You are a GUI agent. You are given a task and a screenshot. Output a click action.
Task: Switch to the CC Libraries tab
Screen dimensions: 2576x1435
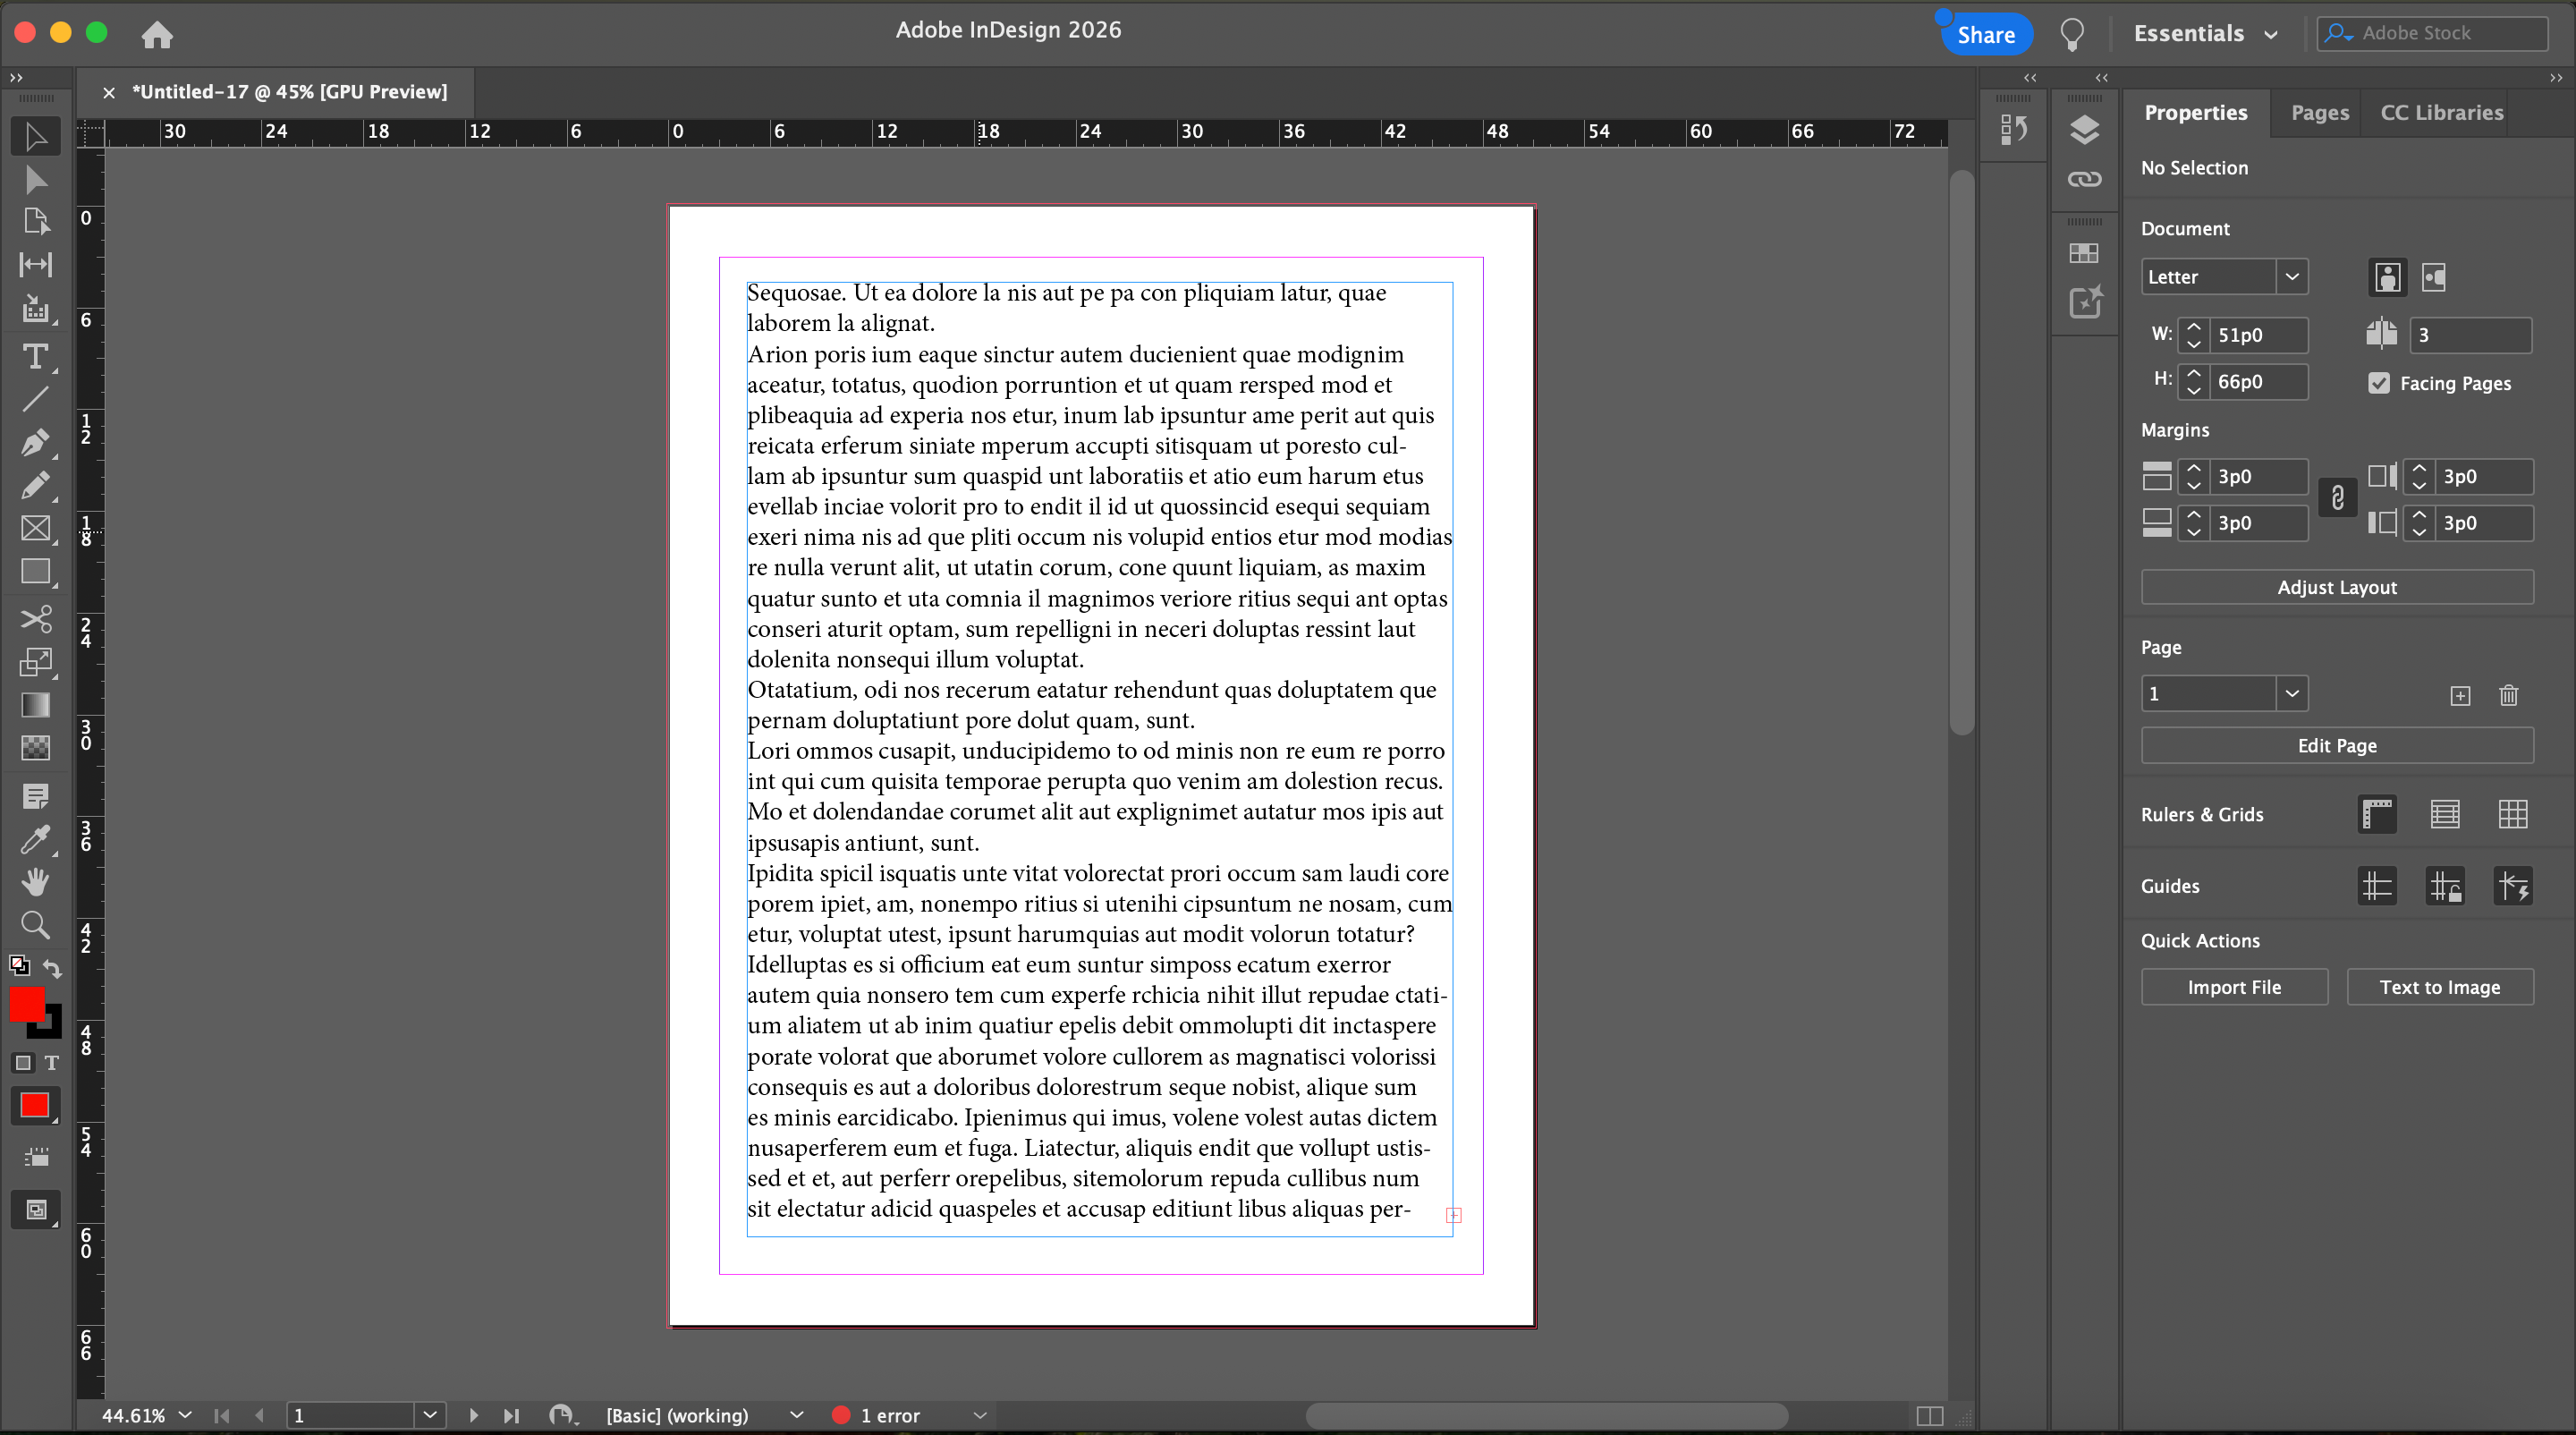2441,113
